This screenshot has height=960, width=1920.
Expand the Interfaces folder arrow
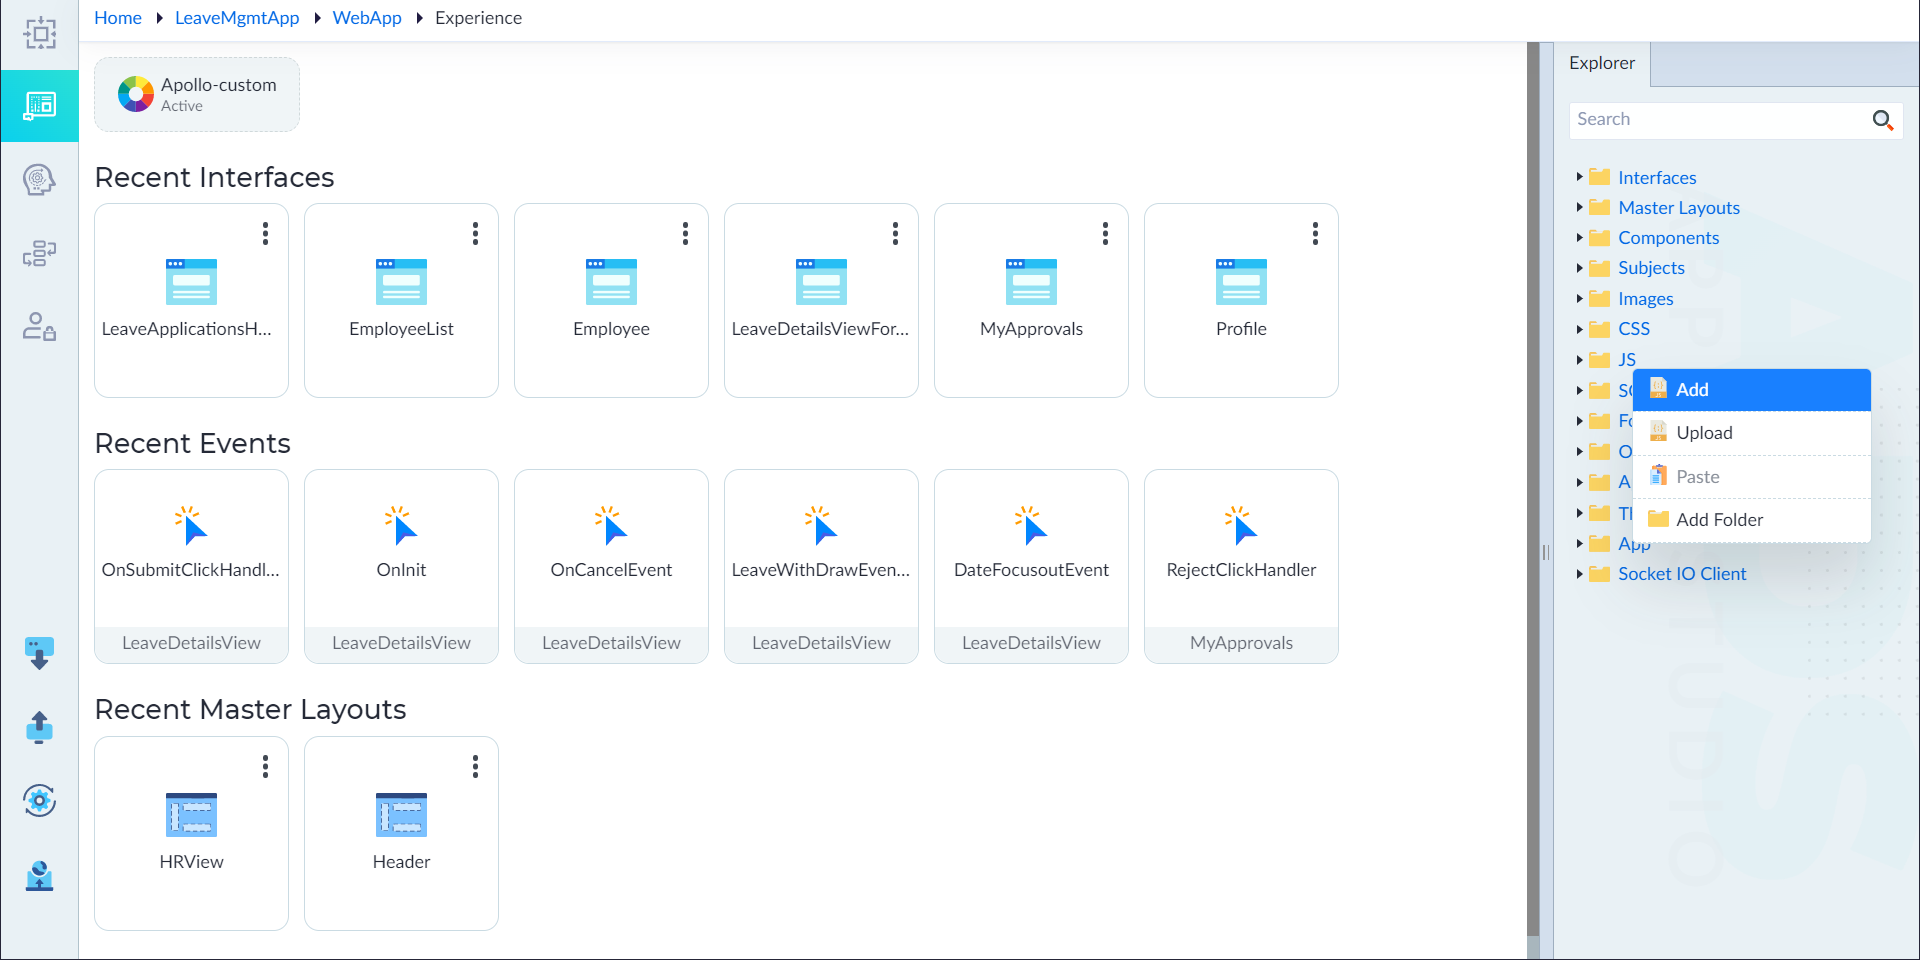coord(1579,177)
